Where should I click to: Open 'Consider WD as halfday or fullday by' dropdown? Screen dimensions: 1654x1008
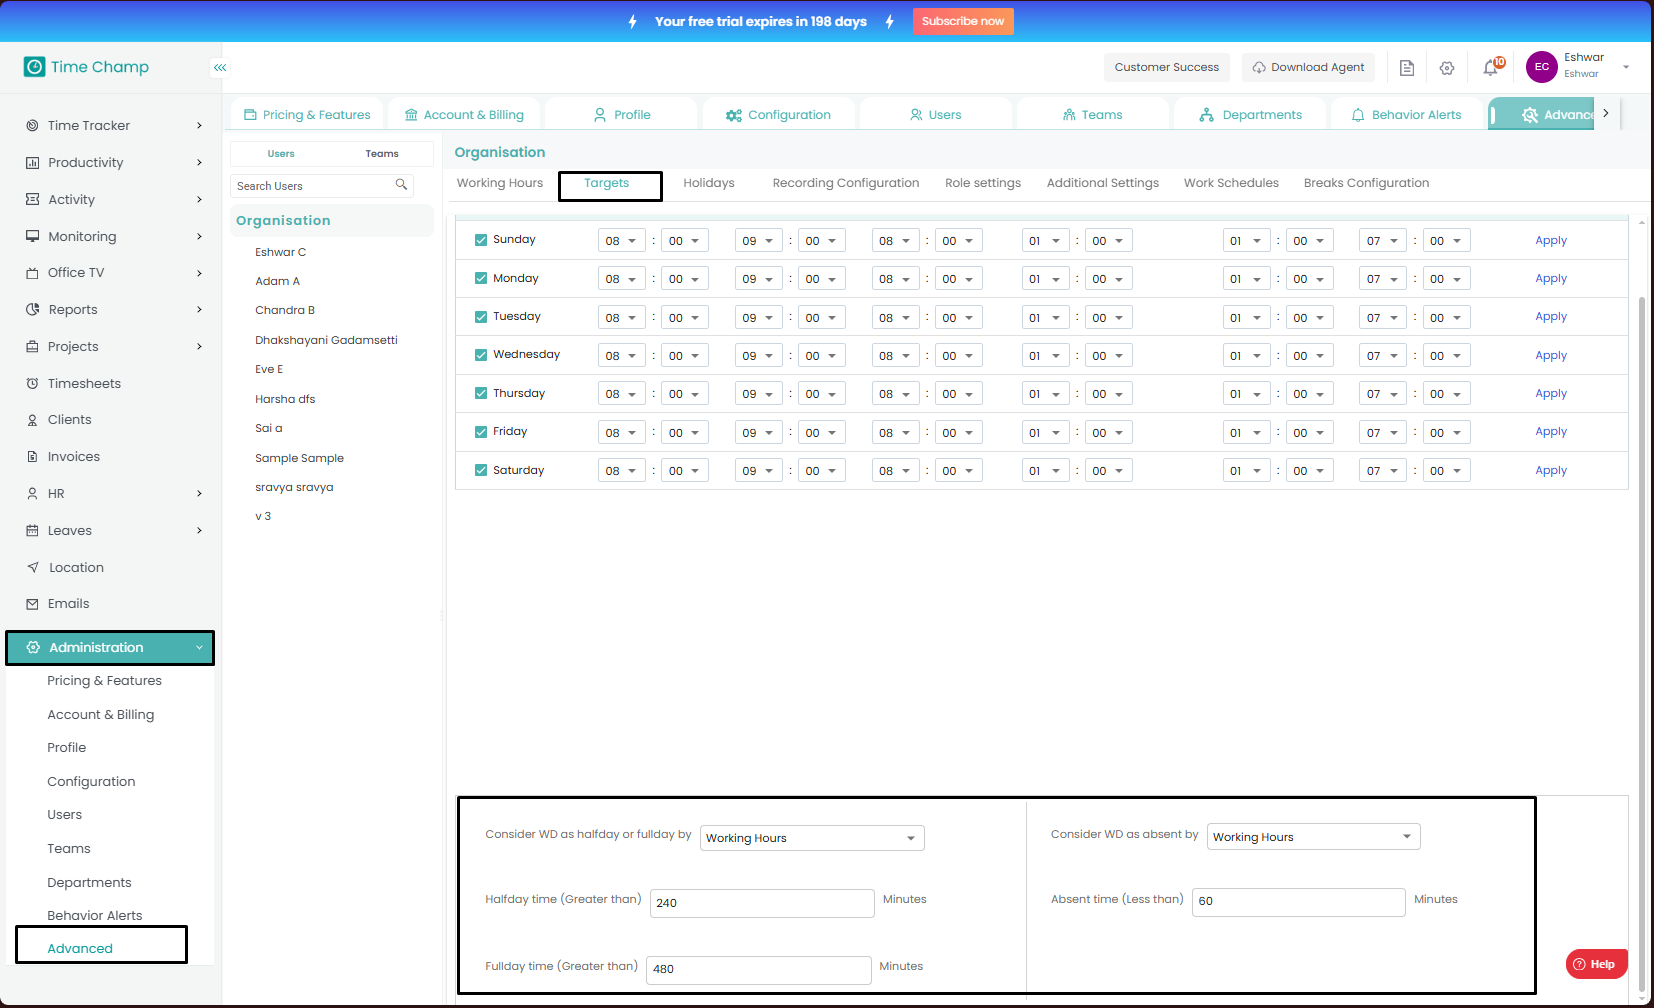click(812, 838)
